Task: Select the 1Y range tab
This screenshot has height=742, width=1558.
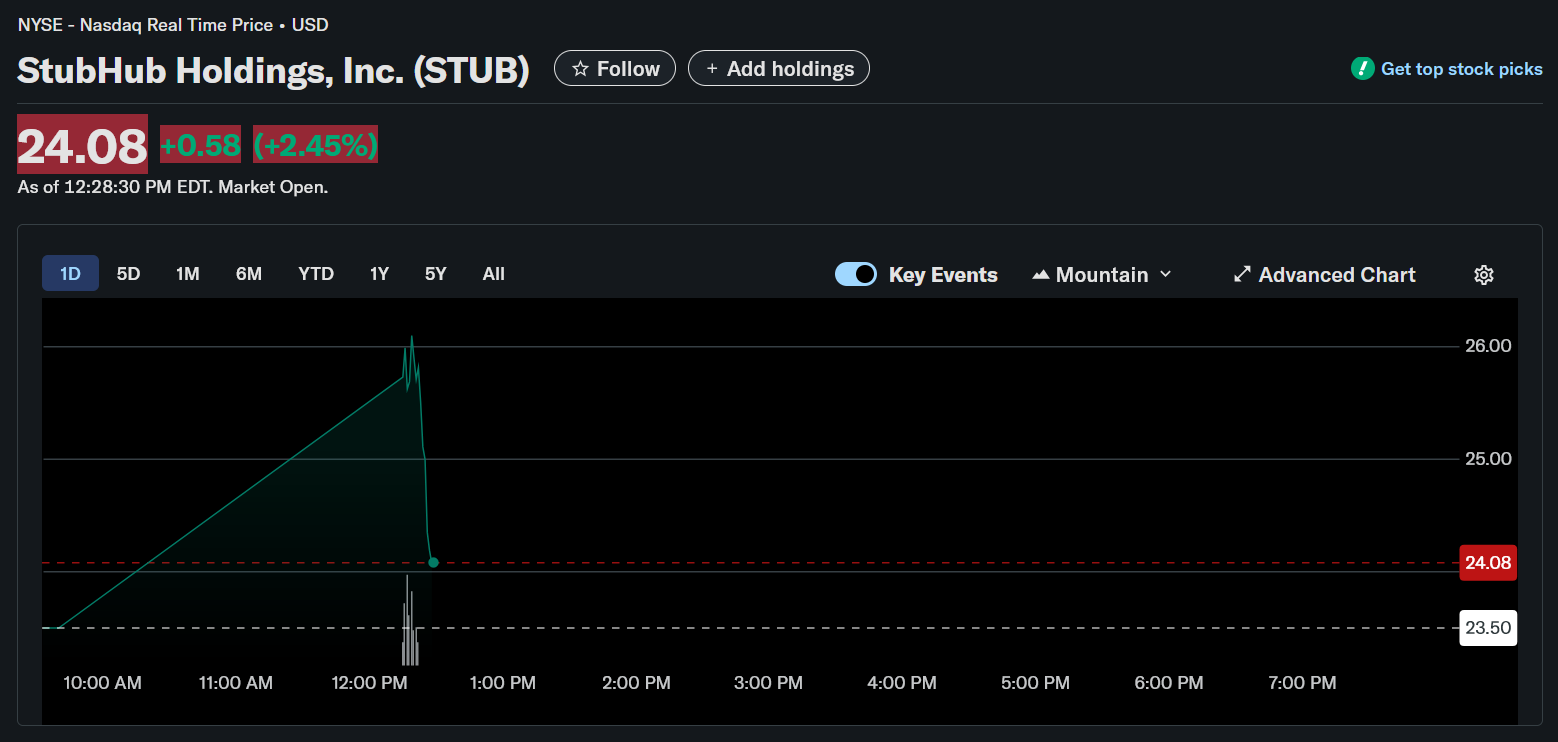Action: pos(379,273)
